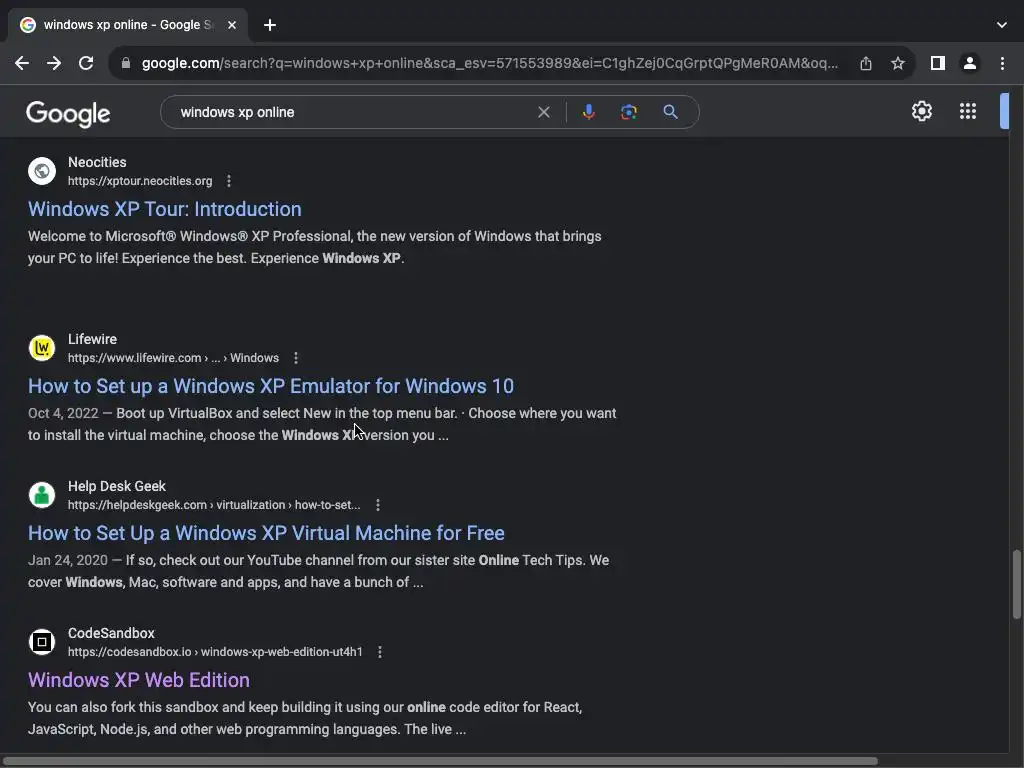
Task: Click the Help Desk Geek site name
Action: tap(117, 486)
